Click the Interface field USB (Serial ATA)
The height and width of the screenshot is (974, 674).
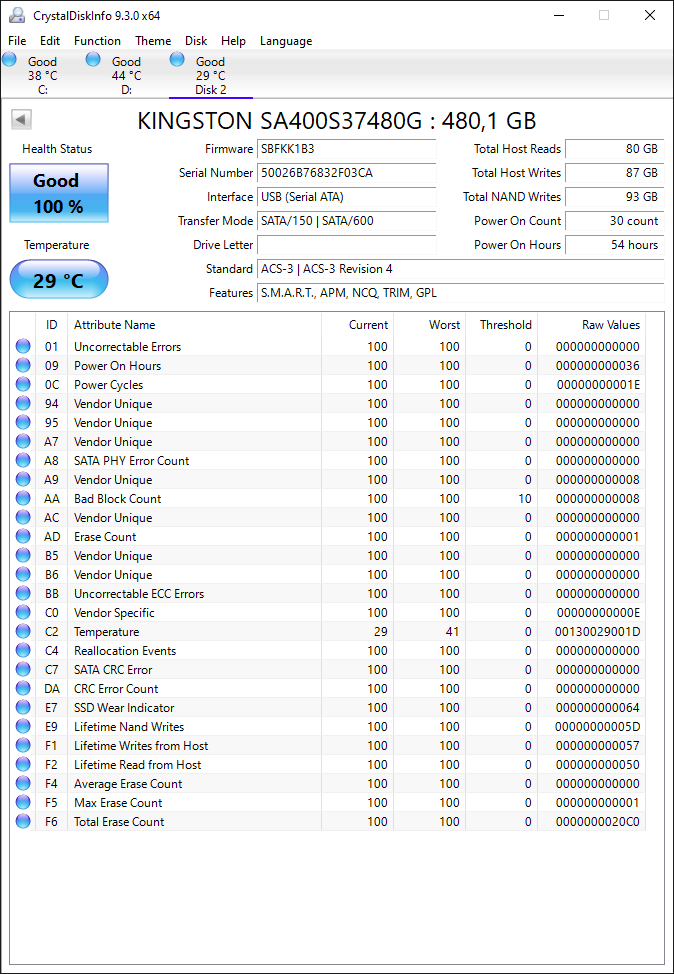347,197
